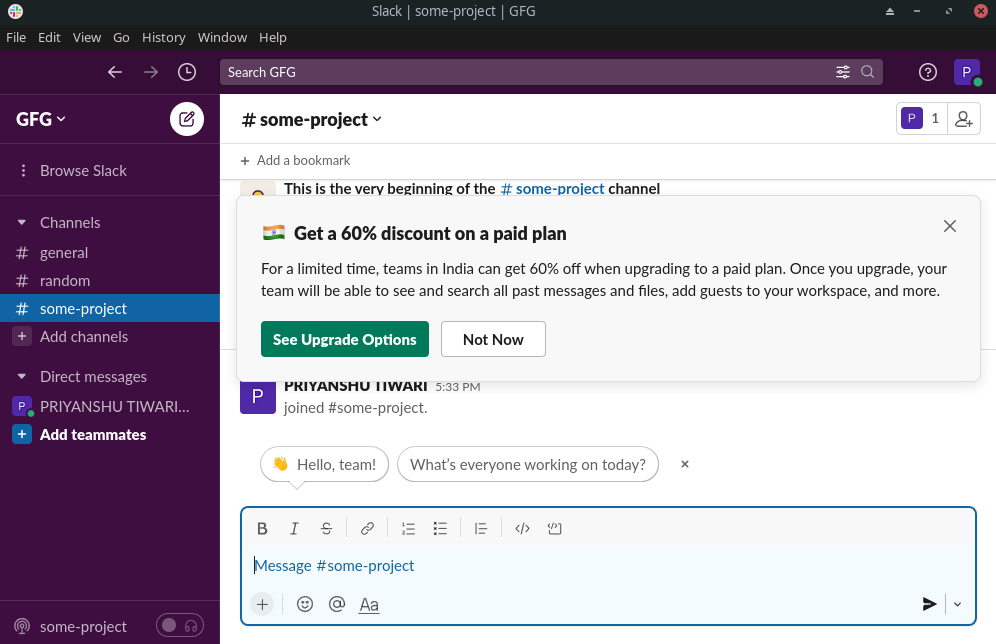The width and height of the screenshot is (996, 644).
Task: Collapse the Channels section
Action: coord(22,222)
